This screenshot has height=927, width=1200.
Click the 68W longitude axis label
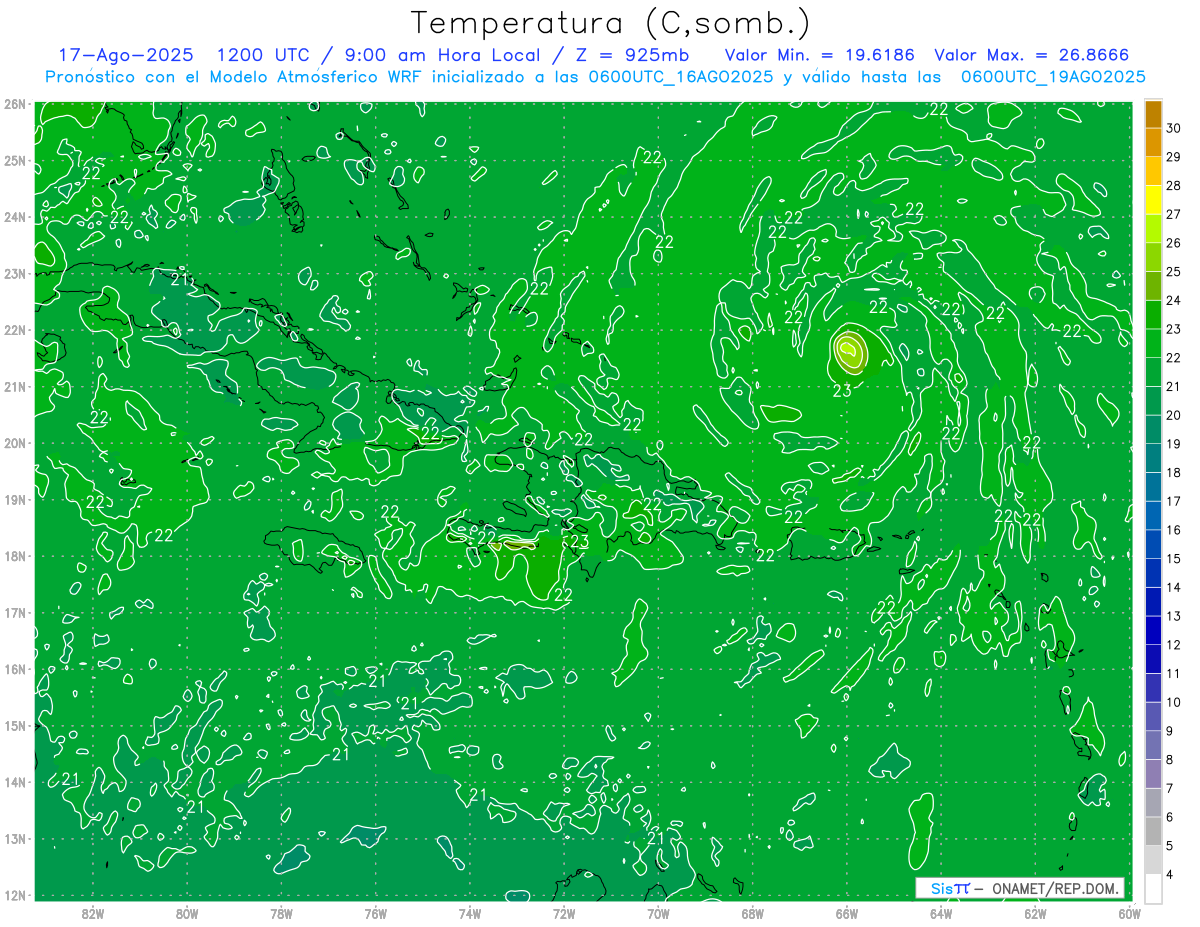[x=752, y=912]
